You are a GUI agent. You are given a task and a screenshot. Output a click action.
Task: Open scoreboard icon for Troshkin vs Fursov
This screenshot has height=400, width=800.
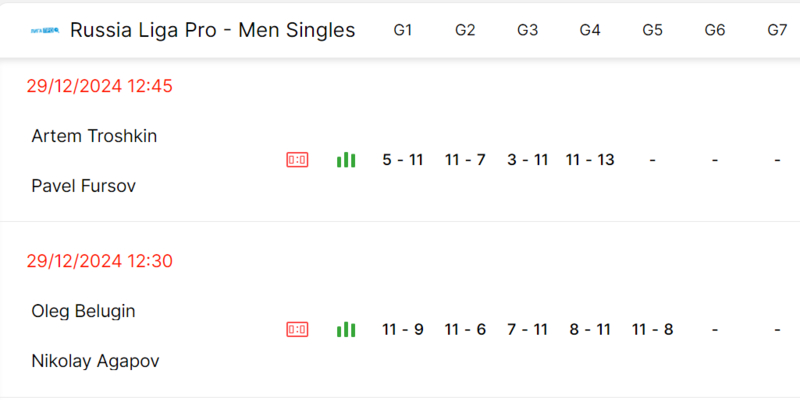click(297, 160)
